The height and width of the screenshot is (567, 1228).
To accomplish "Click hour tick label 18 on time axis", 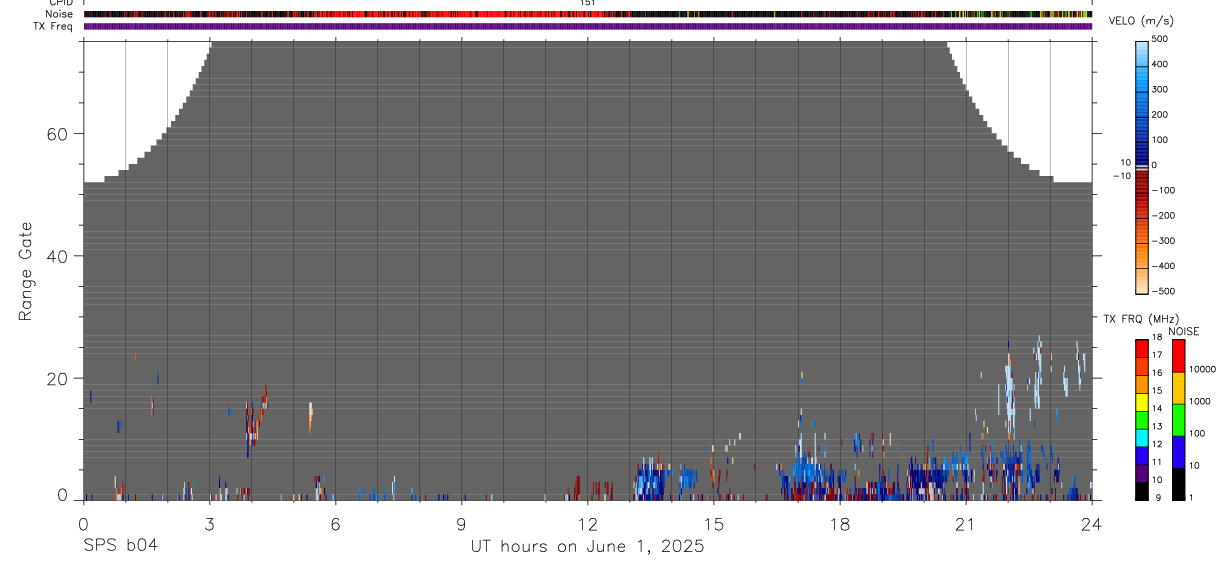I will point(840,523).
